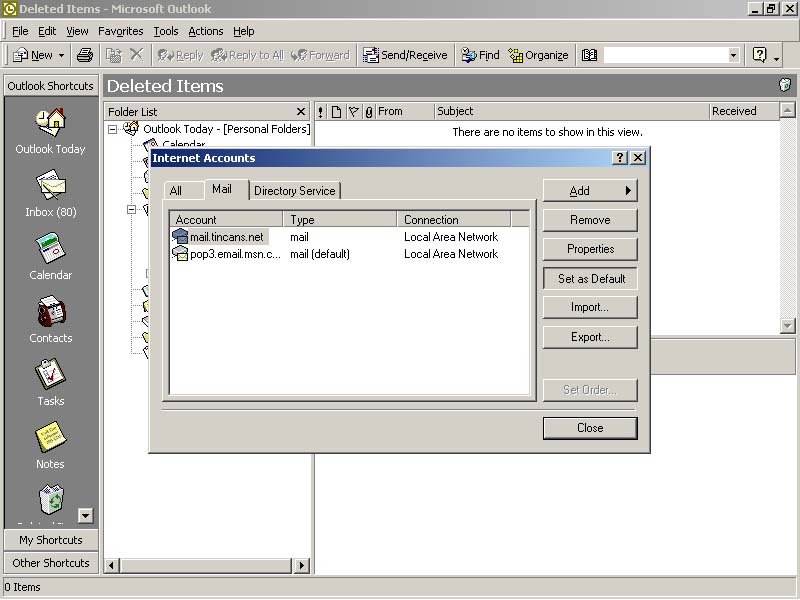Viewport: 800px width, 600px height.
Task: Click the New mail message button
Action: pos(33,55)
